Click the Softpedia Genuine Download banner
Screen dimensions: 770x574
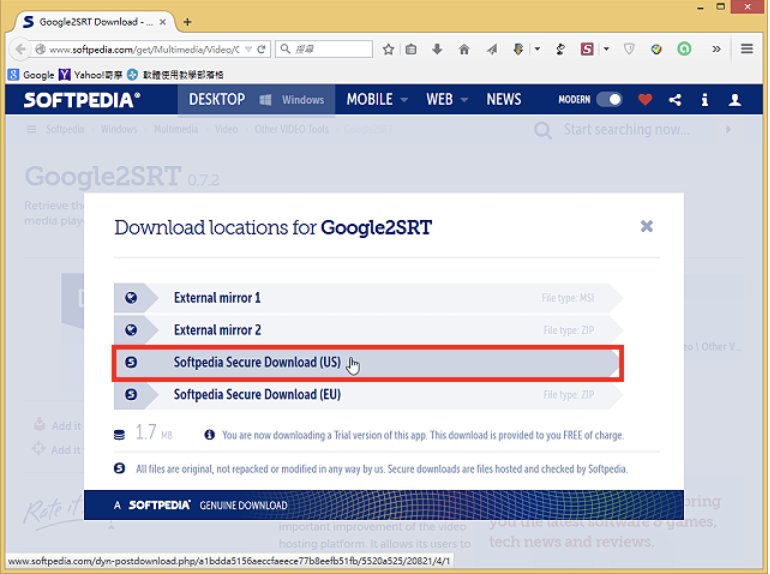pos(384,505)
